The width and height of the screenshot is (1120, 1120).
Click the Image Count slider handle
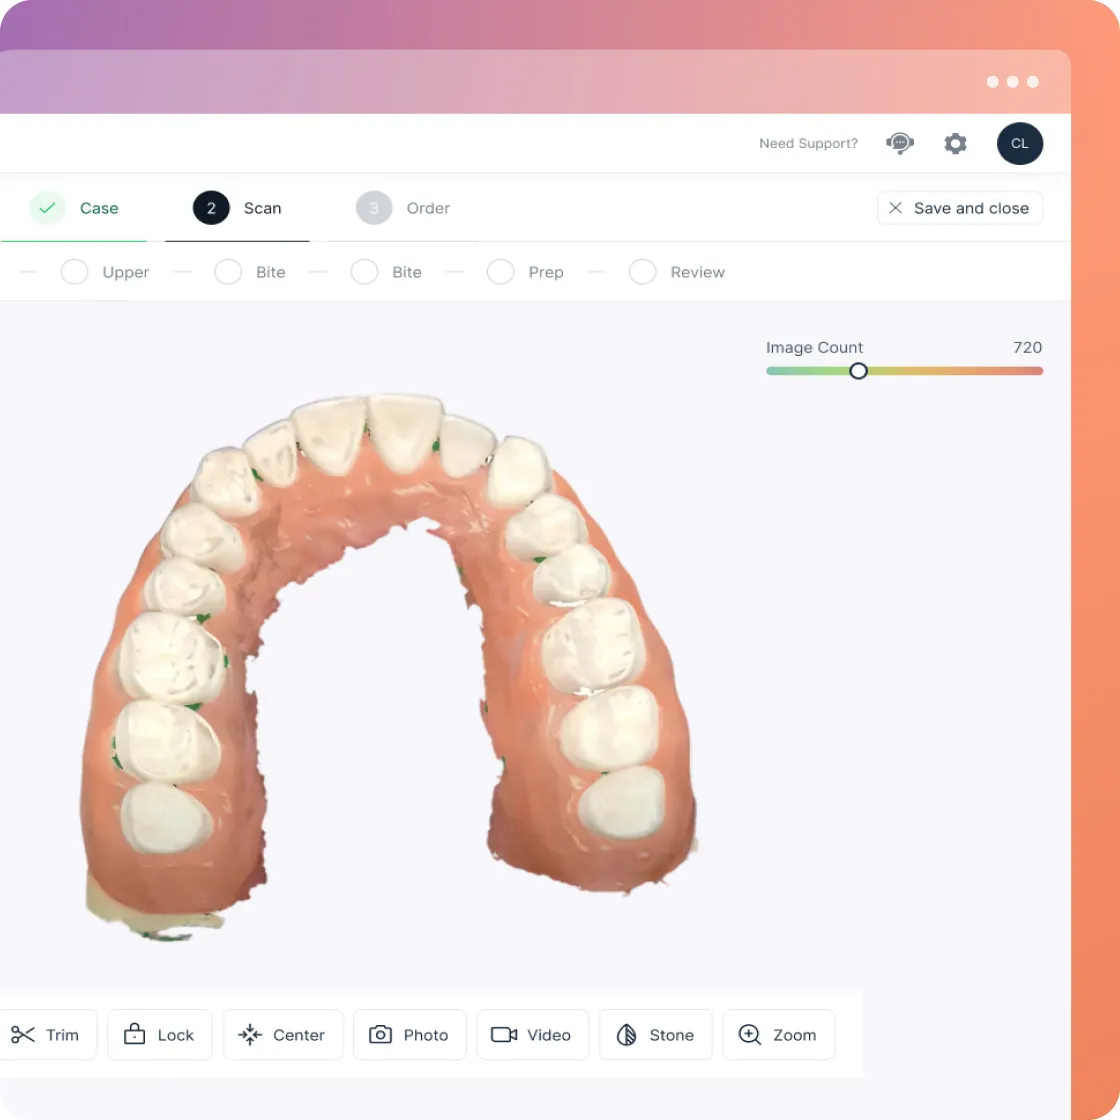859,371
